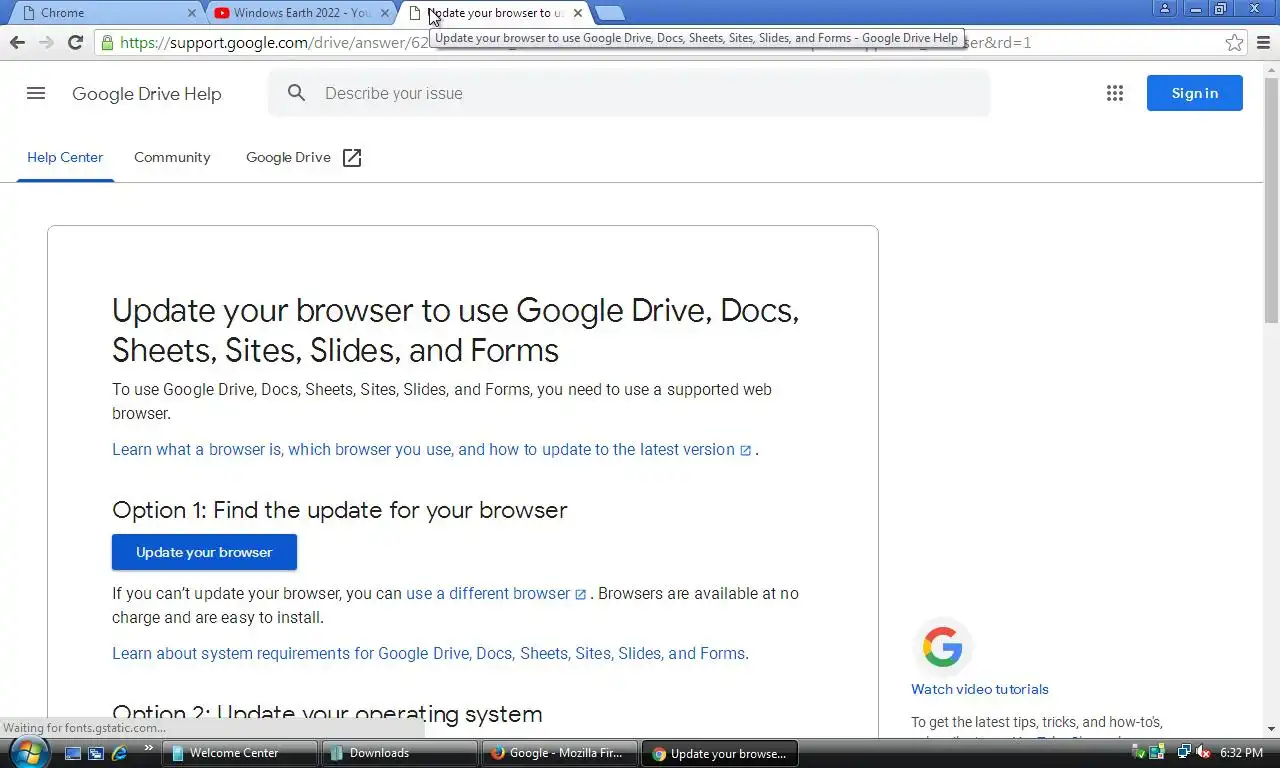The width and height of the screenshot is (1280, 768).
Task: Open the Windows Start menu
Action: click(x=27, y=752)
